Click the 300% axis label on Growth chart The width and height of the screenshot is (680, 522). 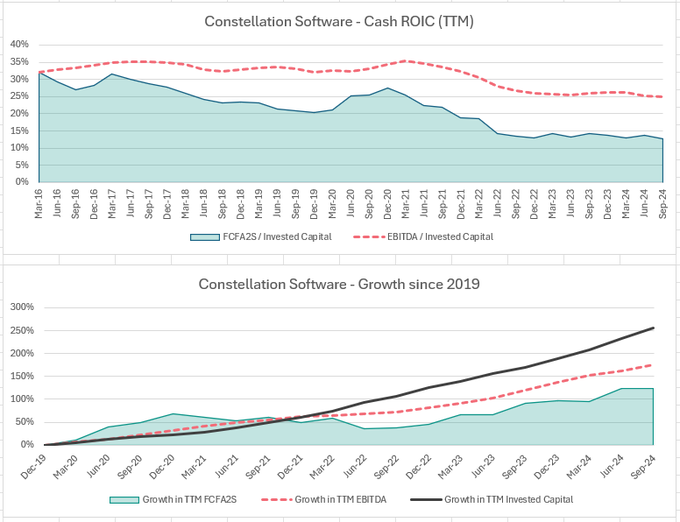[22, 307]
